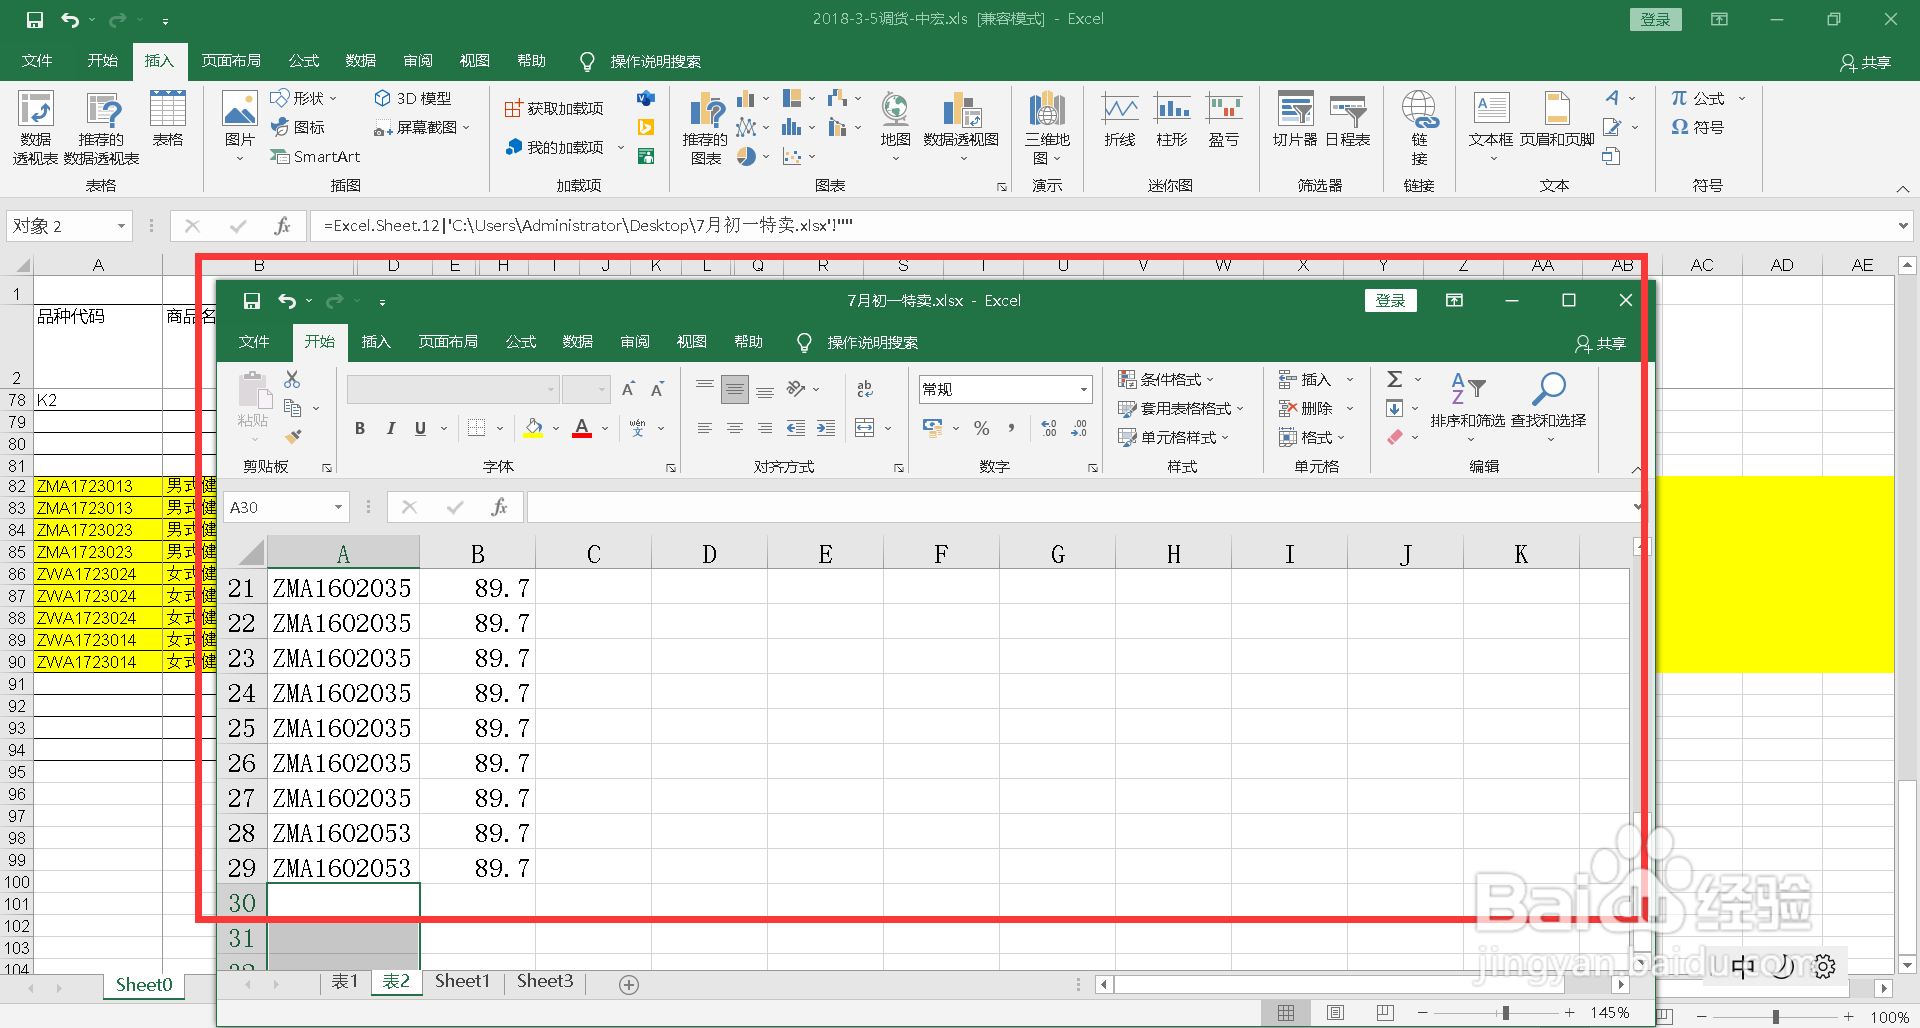This screenshot has height=1028, width=1920.
Task: Select the Insert tab of embedded window
Action: [376, 342]
